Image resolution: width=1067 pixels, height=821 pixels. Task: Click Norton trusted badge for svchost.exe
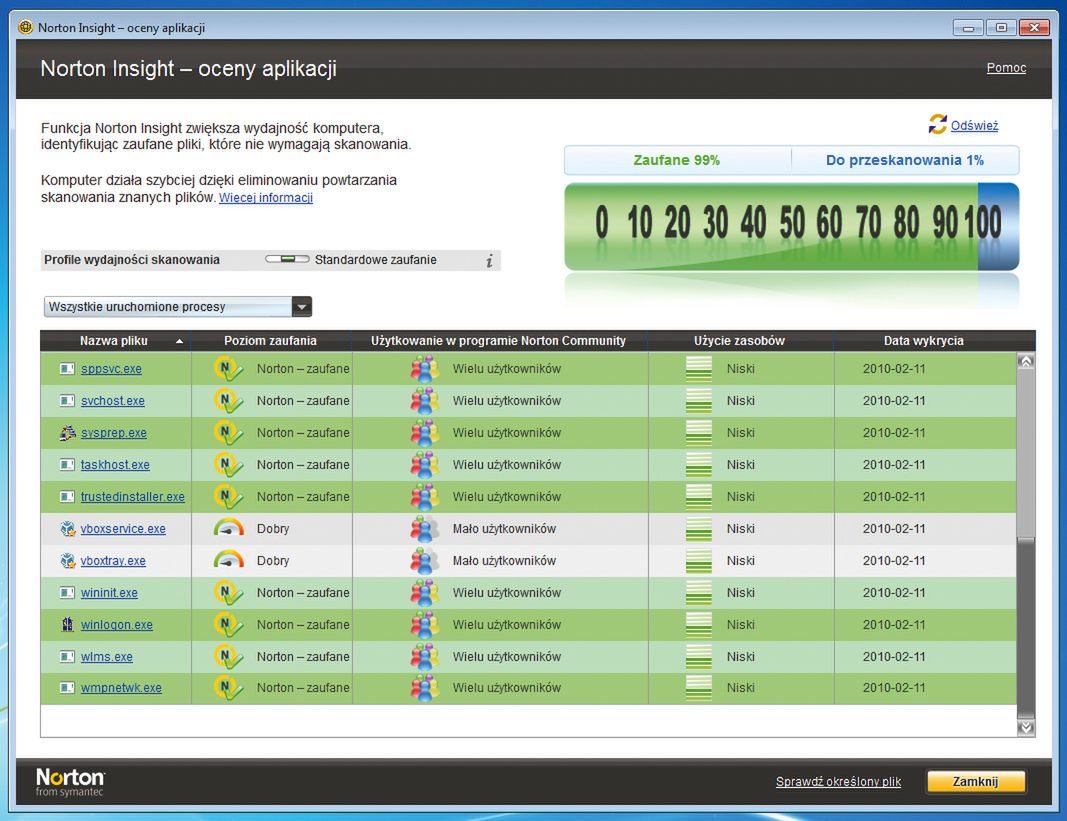click(x=228, y=401)
